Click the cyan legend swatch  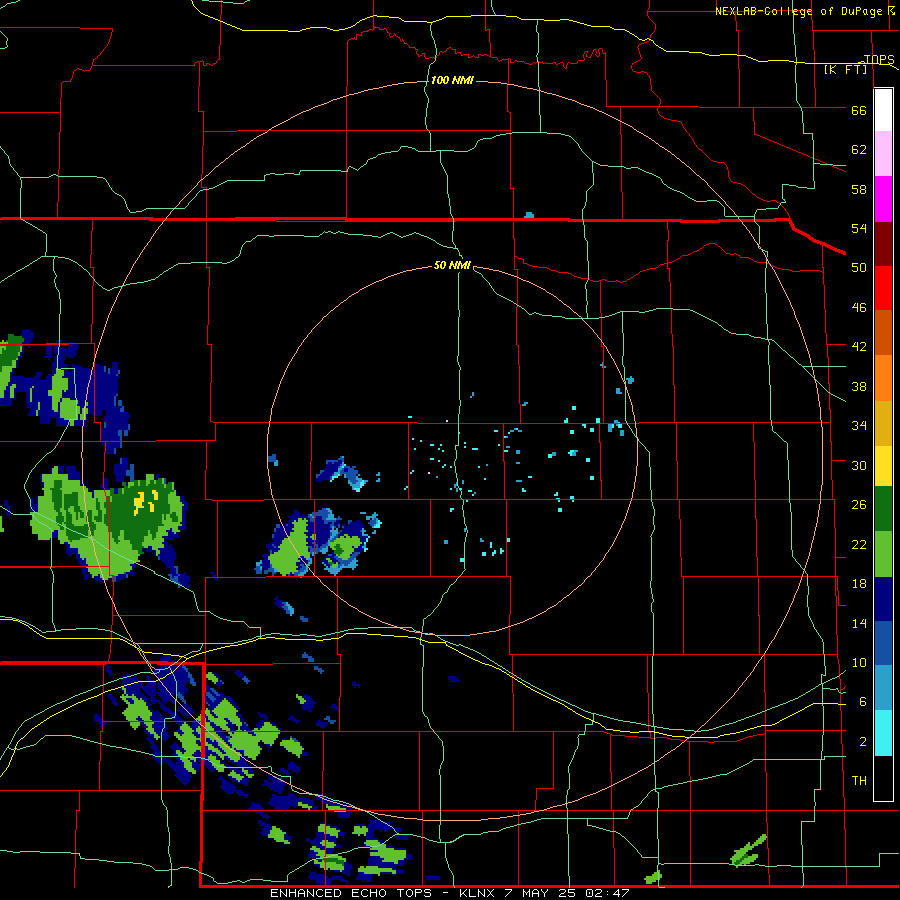pyautogui.click(x=883, y=733)
